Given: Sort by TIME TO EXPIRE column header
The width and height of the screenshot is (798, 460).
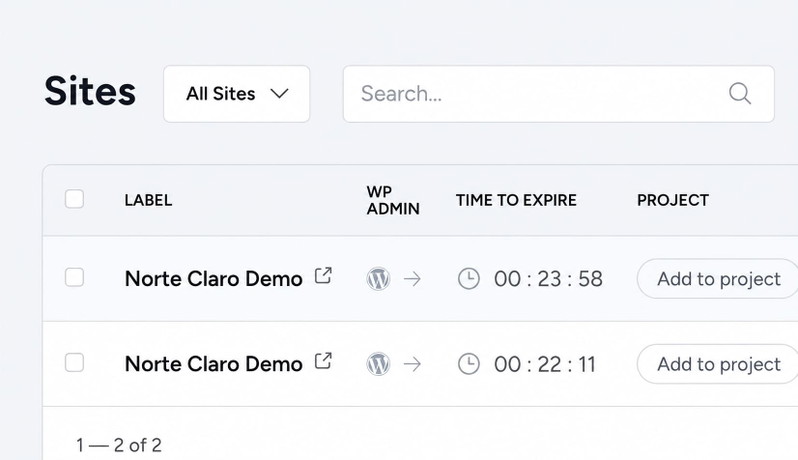Looking at the screenshot, I should pyautogui.click(x=516, y=200).
